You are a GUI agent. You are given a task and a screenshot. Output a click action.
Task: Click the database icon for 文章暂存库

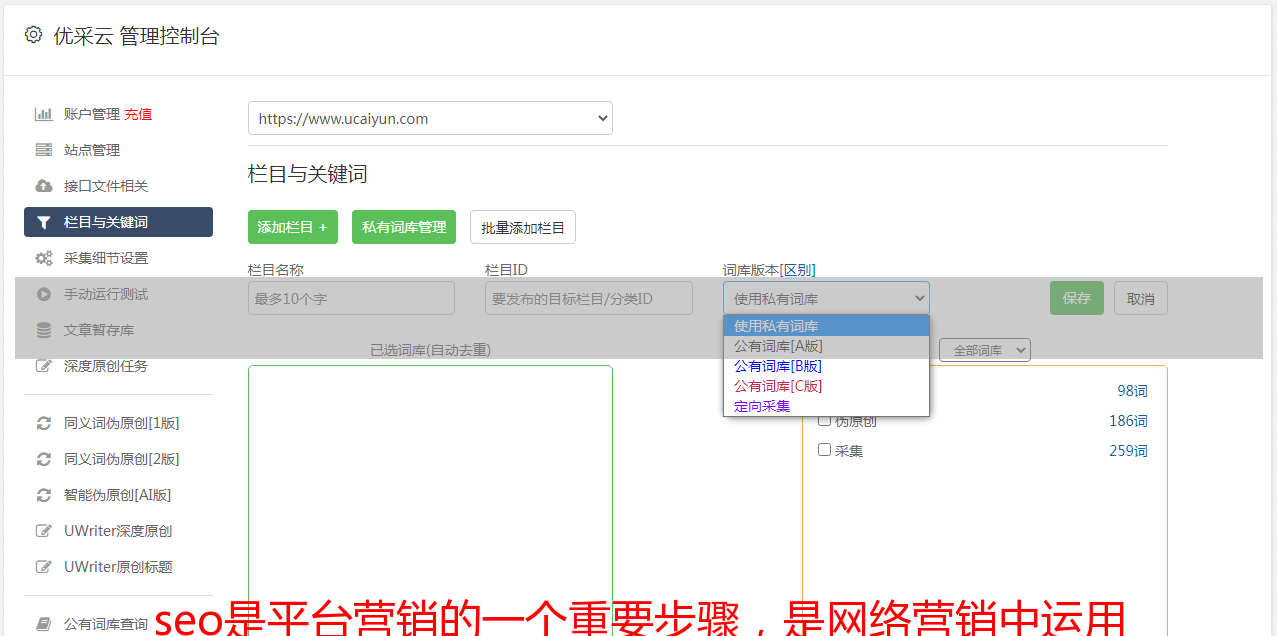tap(44, 330)
